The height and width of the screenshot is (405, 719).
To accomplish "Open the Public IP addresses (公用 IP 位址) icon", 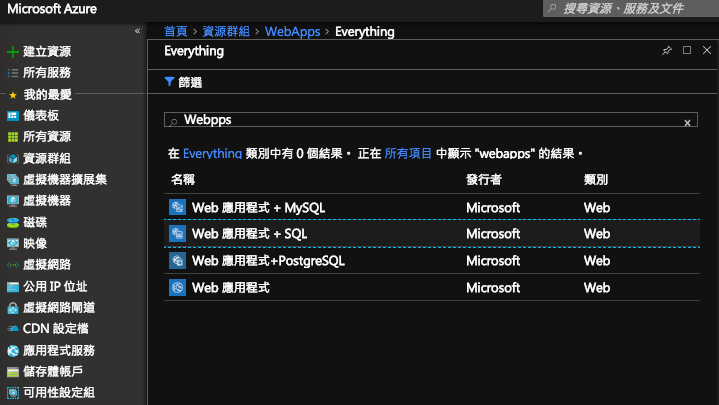I will [x=13, y=287].
